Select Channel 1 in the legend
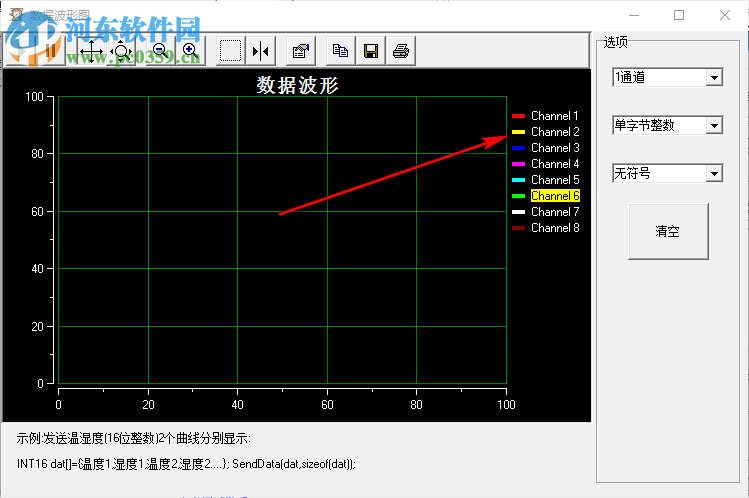Screen dimensions: 749x498 [x=555, y=116]
